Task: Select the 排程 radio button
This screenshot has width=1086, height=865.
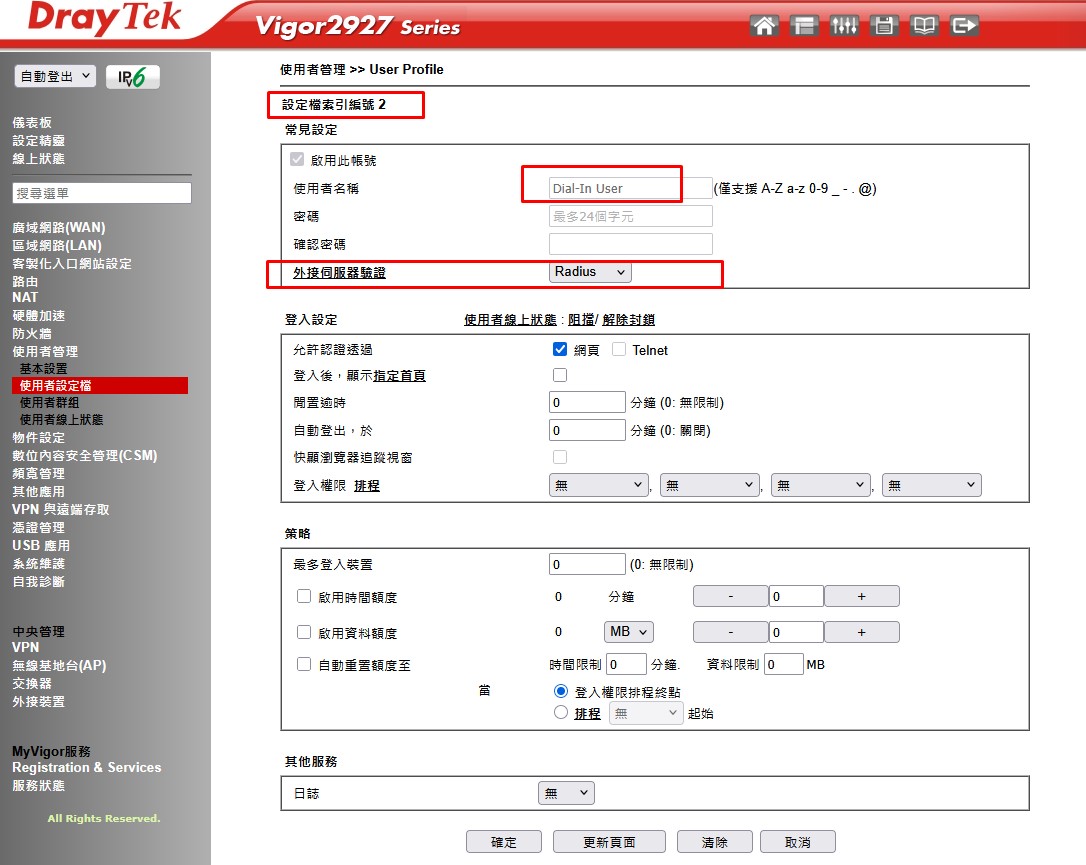Action: pyautogui.click(x=561, y=713)
